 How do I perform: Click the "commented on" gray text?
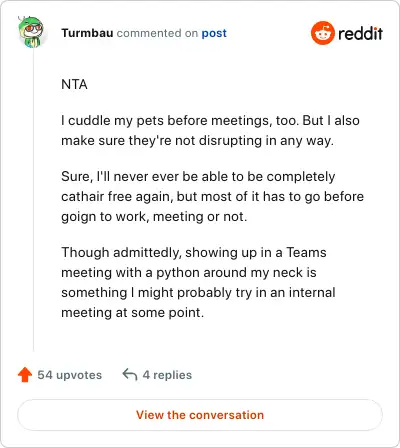[x=157, y=33]
